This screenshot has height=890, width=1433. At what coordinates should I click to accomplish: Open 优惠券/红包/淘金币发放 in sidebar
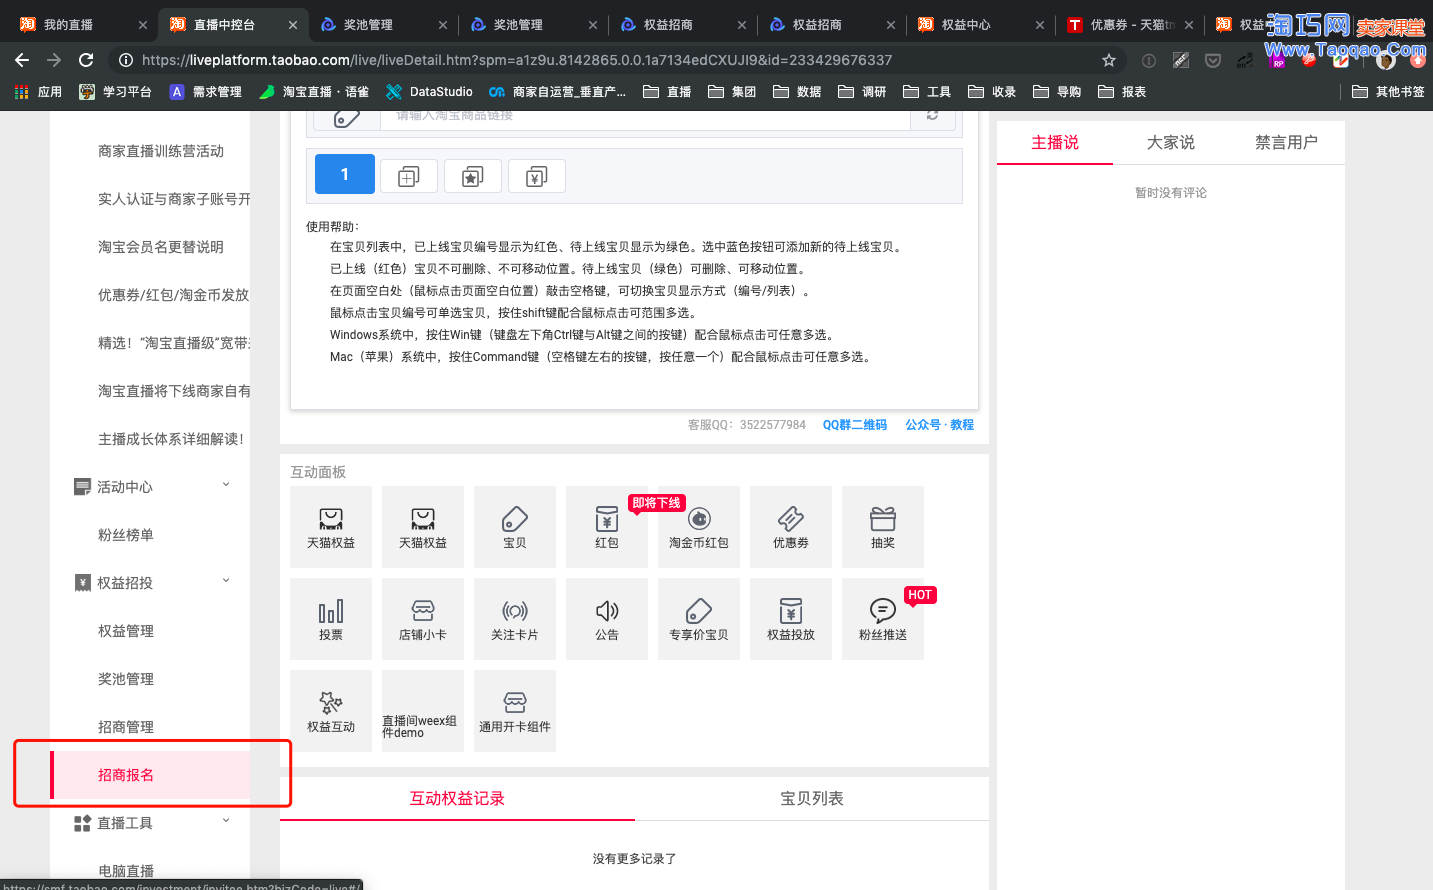pos(174,295)
